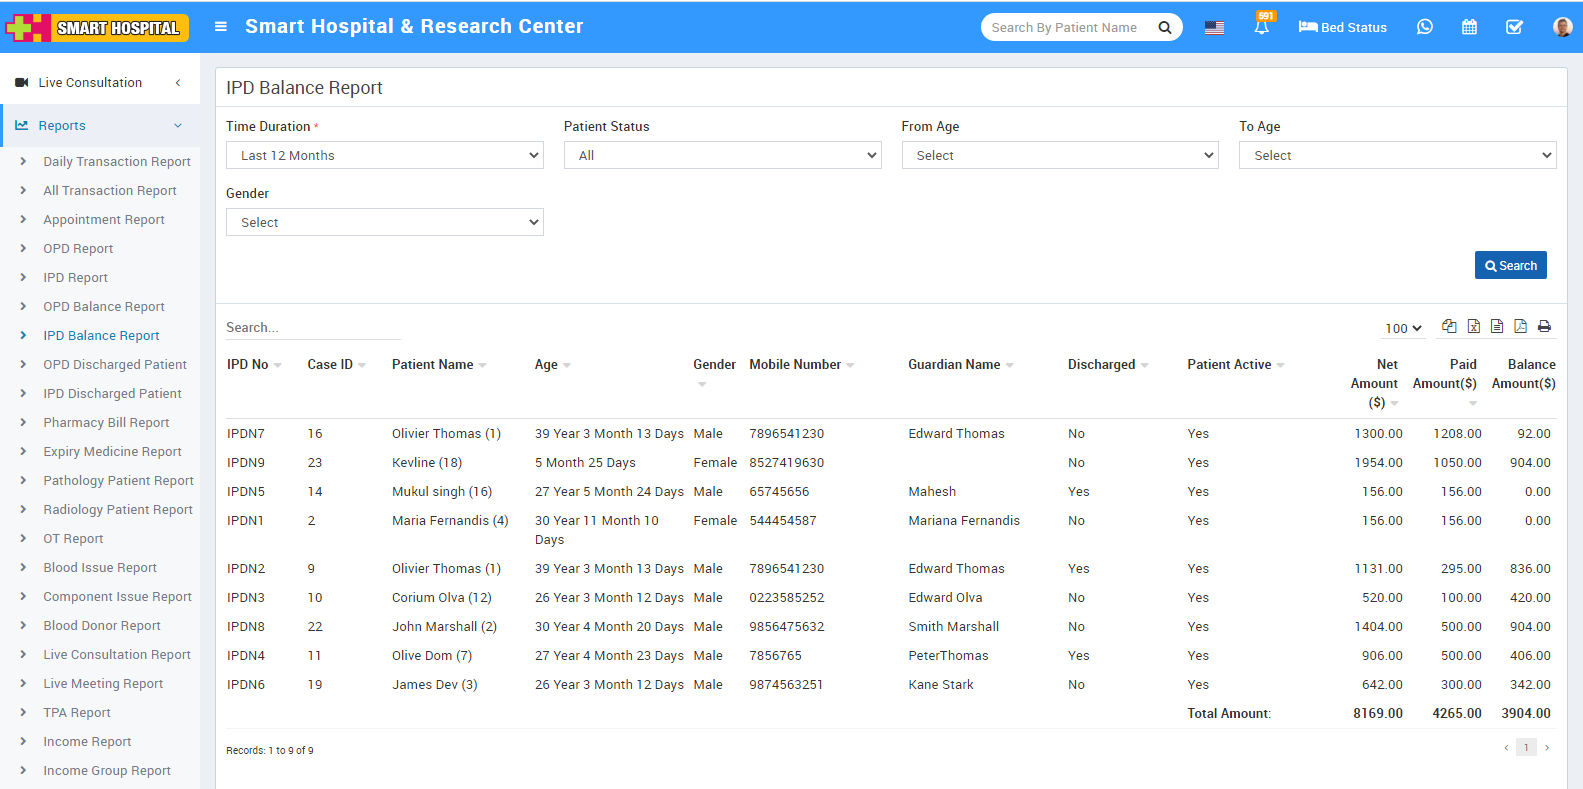Open the notifications bell
1583x789 pixels.
pyautogui.click(x=1262, y=27)
